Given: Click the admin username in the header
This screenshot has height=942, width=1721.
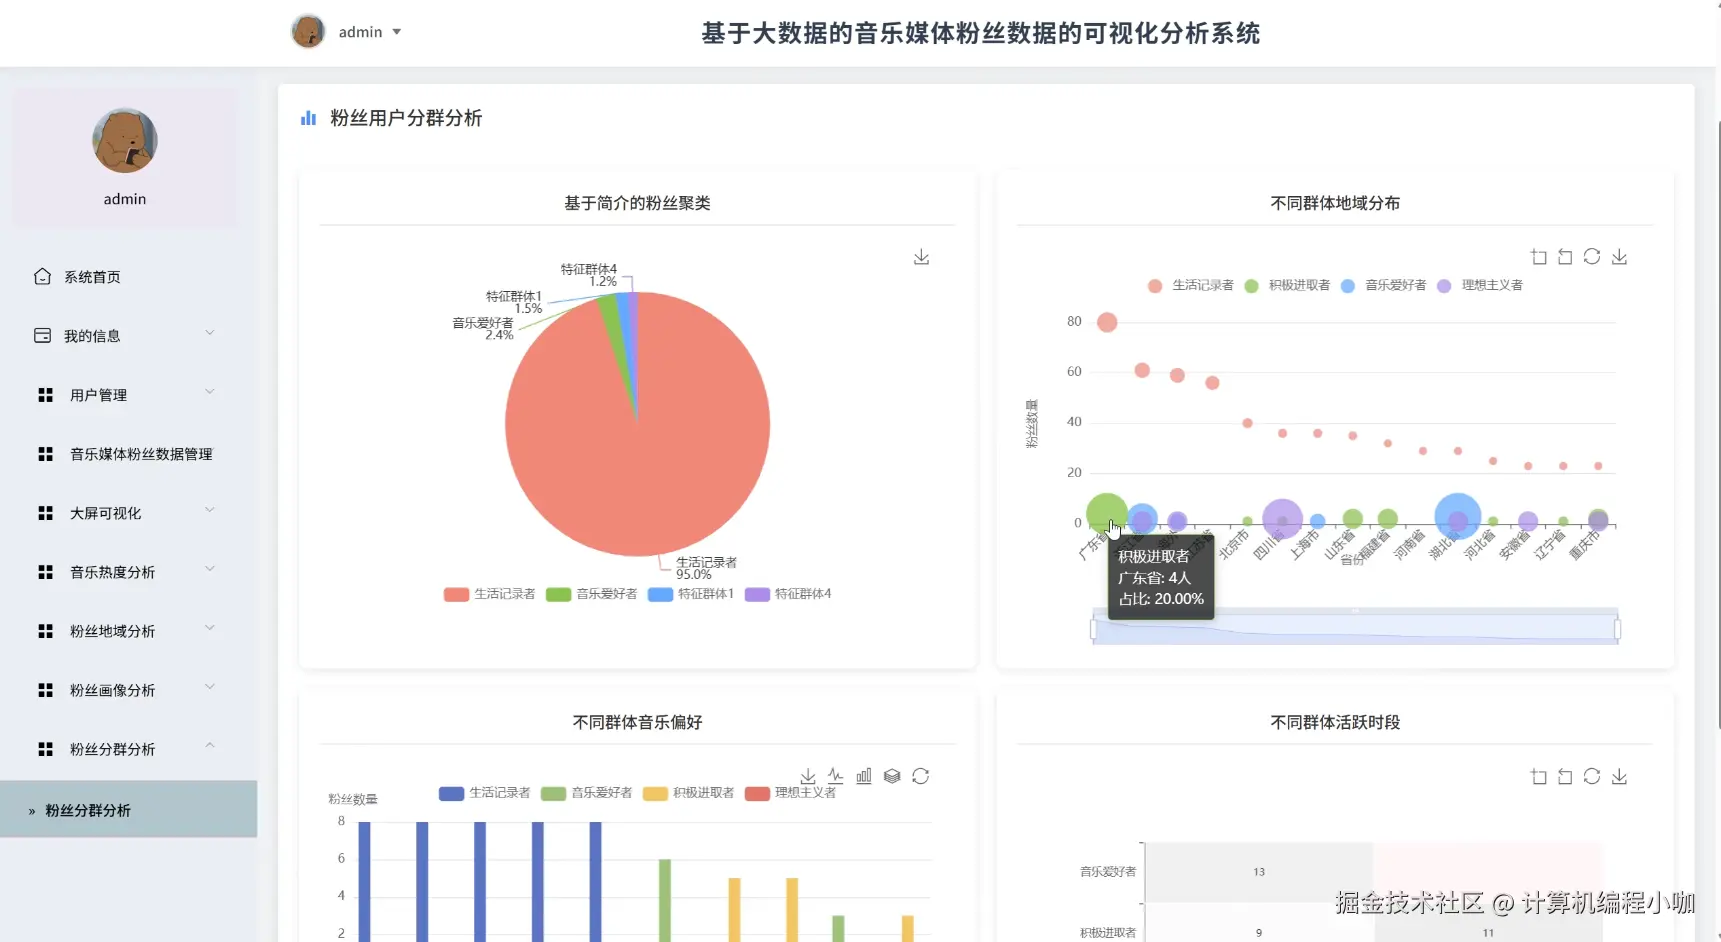Looking at the screenshot, I should tap(360, 32).
